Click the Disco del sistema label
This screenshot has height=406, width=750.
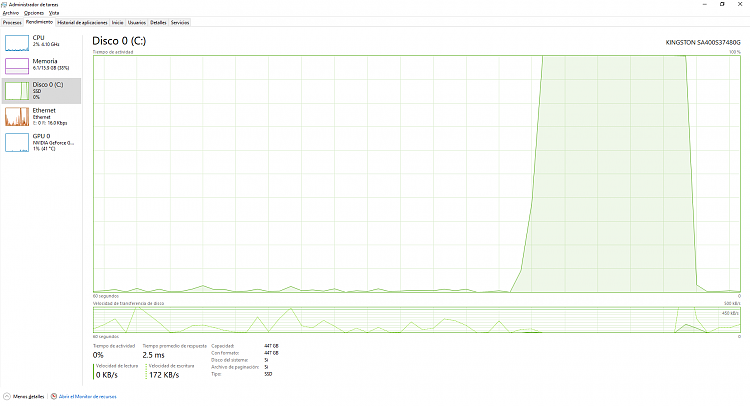230,360
